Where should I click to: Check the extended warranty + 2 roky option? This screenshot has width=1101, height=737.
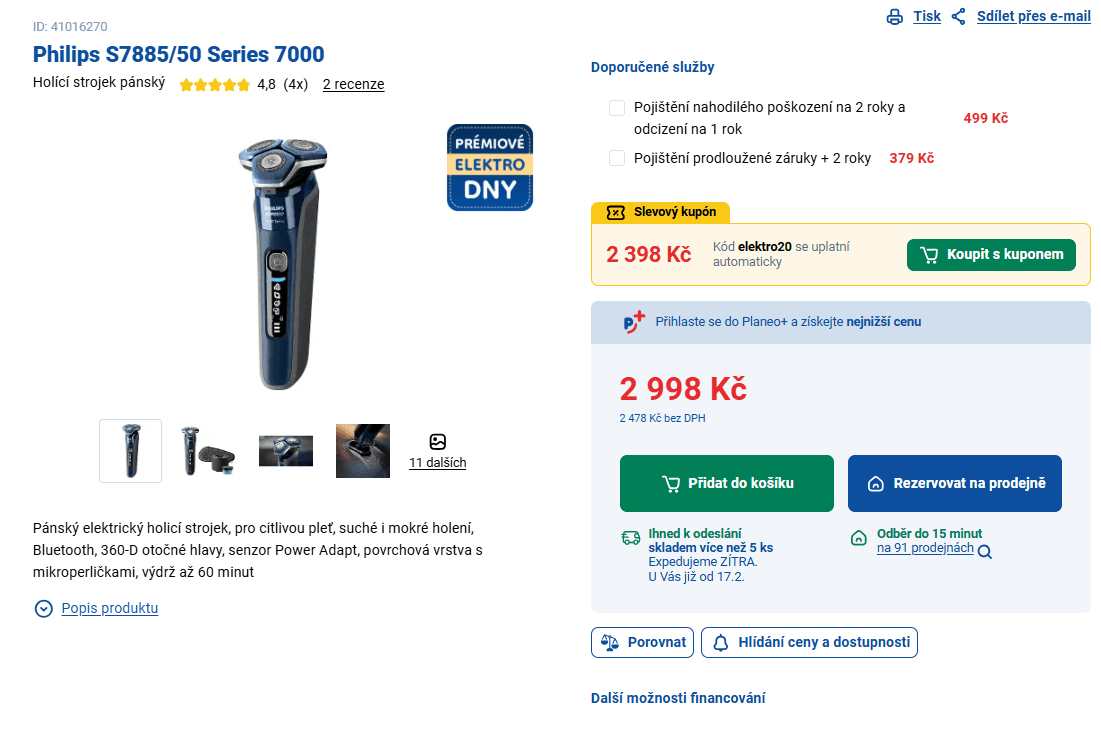(x=616, y=157)
